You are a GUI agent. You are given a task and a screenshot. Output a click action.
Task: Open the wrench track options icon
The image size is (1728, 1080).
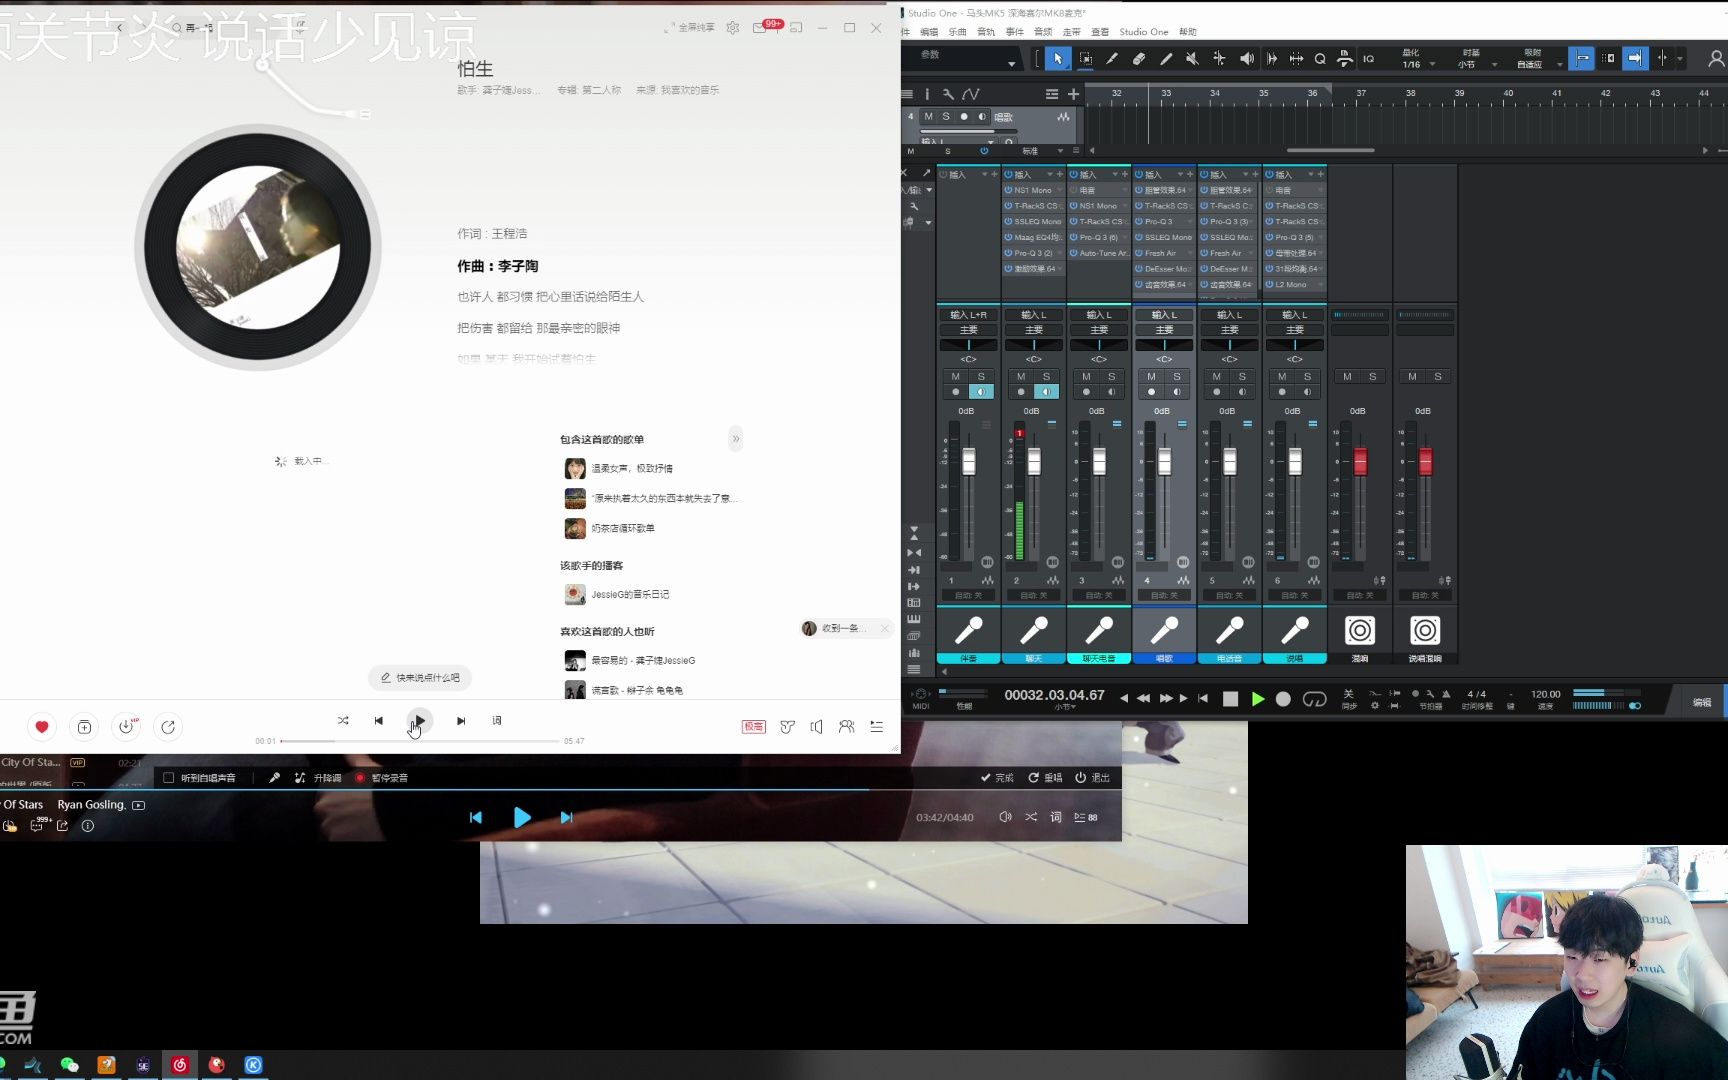pos(948,94)
